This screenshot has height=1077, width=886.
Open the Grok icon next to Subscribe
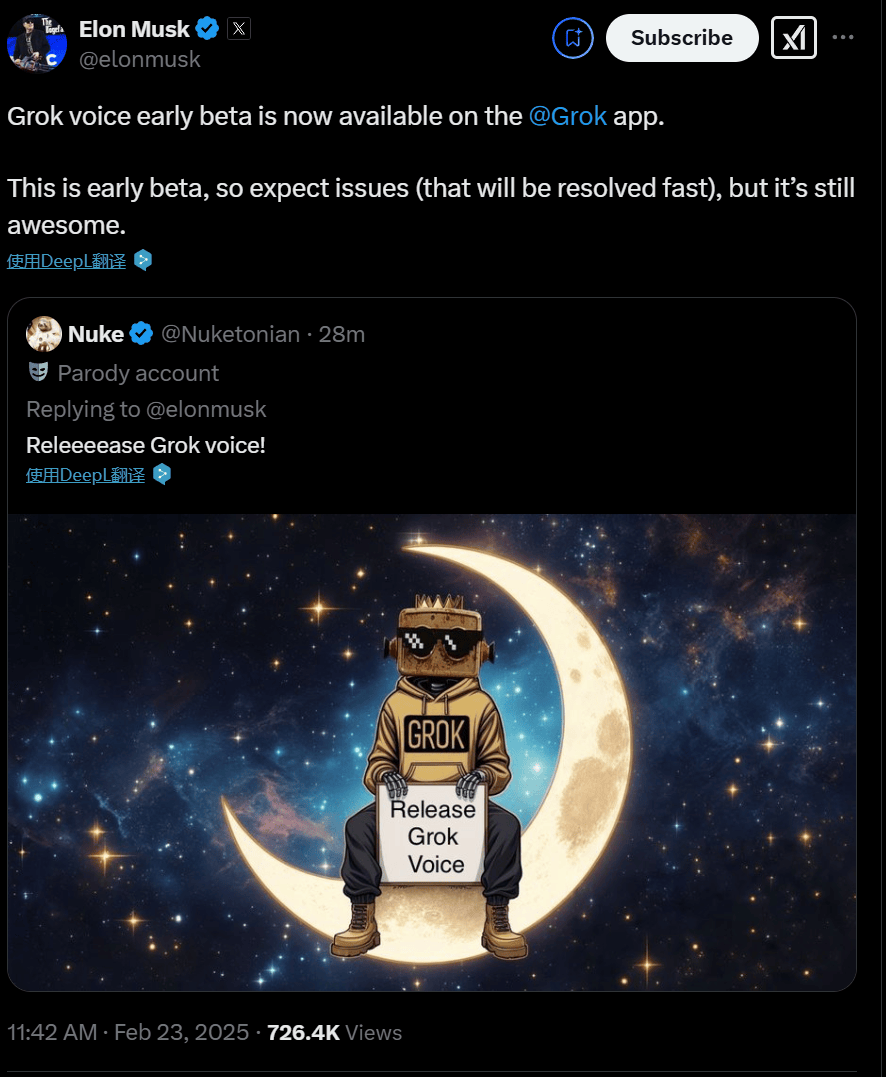click(794, 38)
